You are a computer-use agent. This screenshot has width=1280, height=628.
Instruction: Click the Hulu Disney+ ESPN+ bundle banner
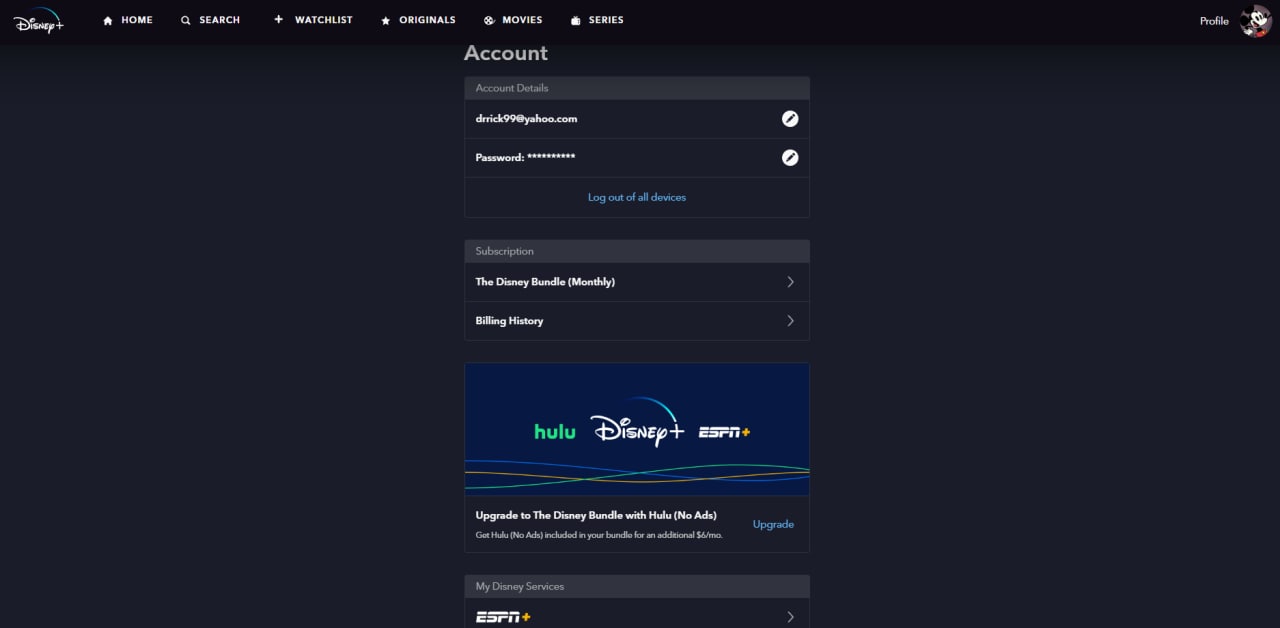[637, 429]
